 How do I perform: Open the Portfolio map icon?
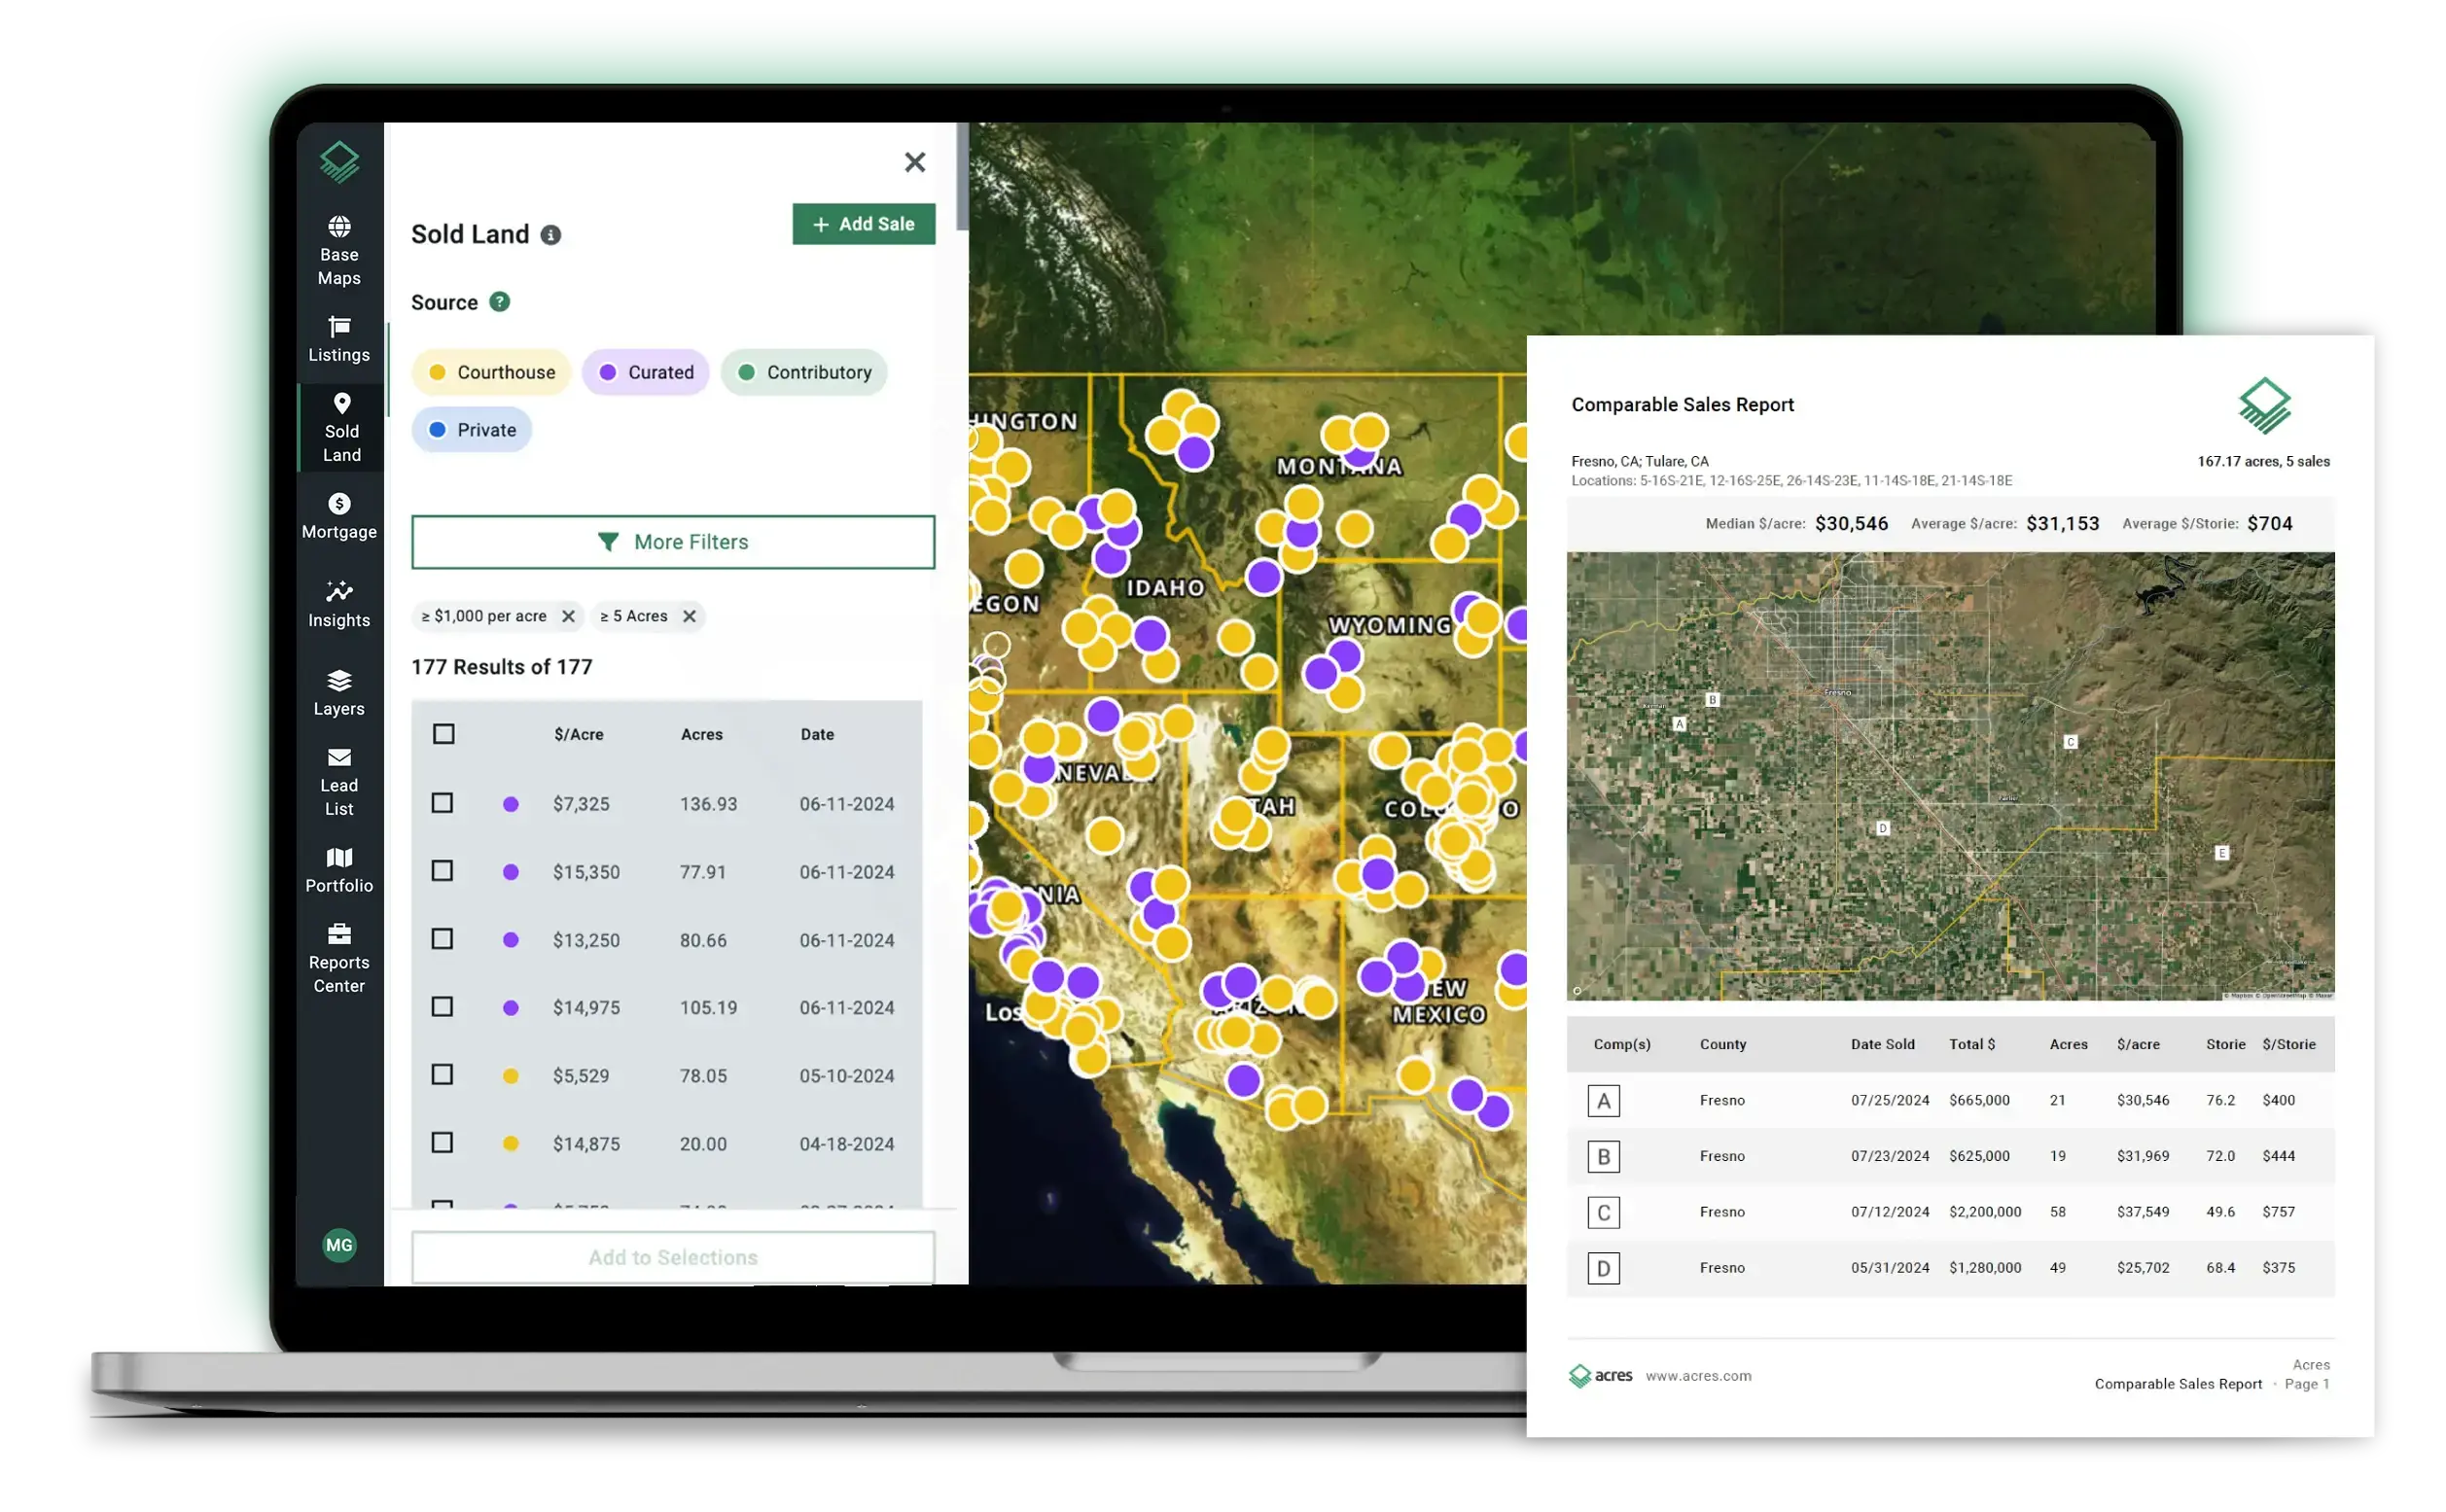pos(339,858)
